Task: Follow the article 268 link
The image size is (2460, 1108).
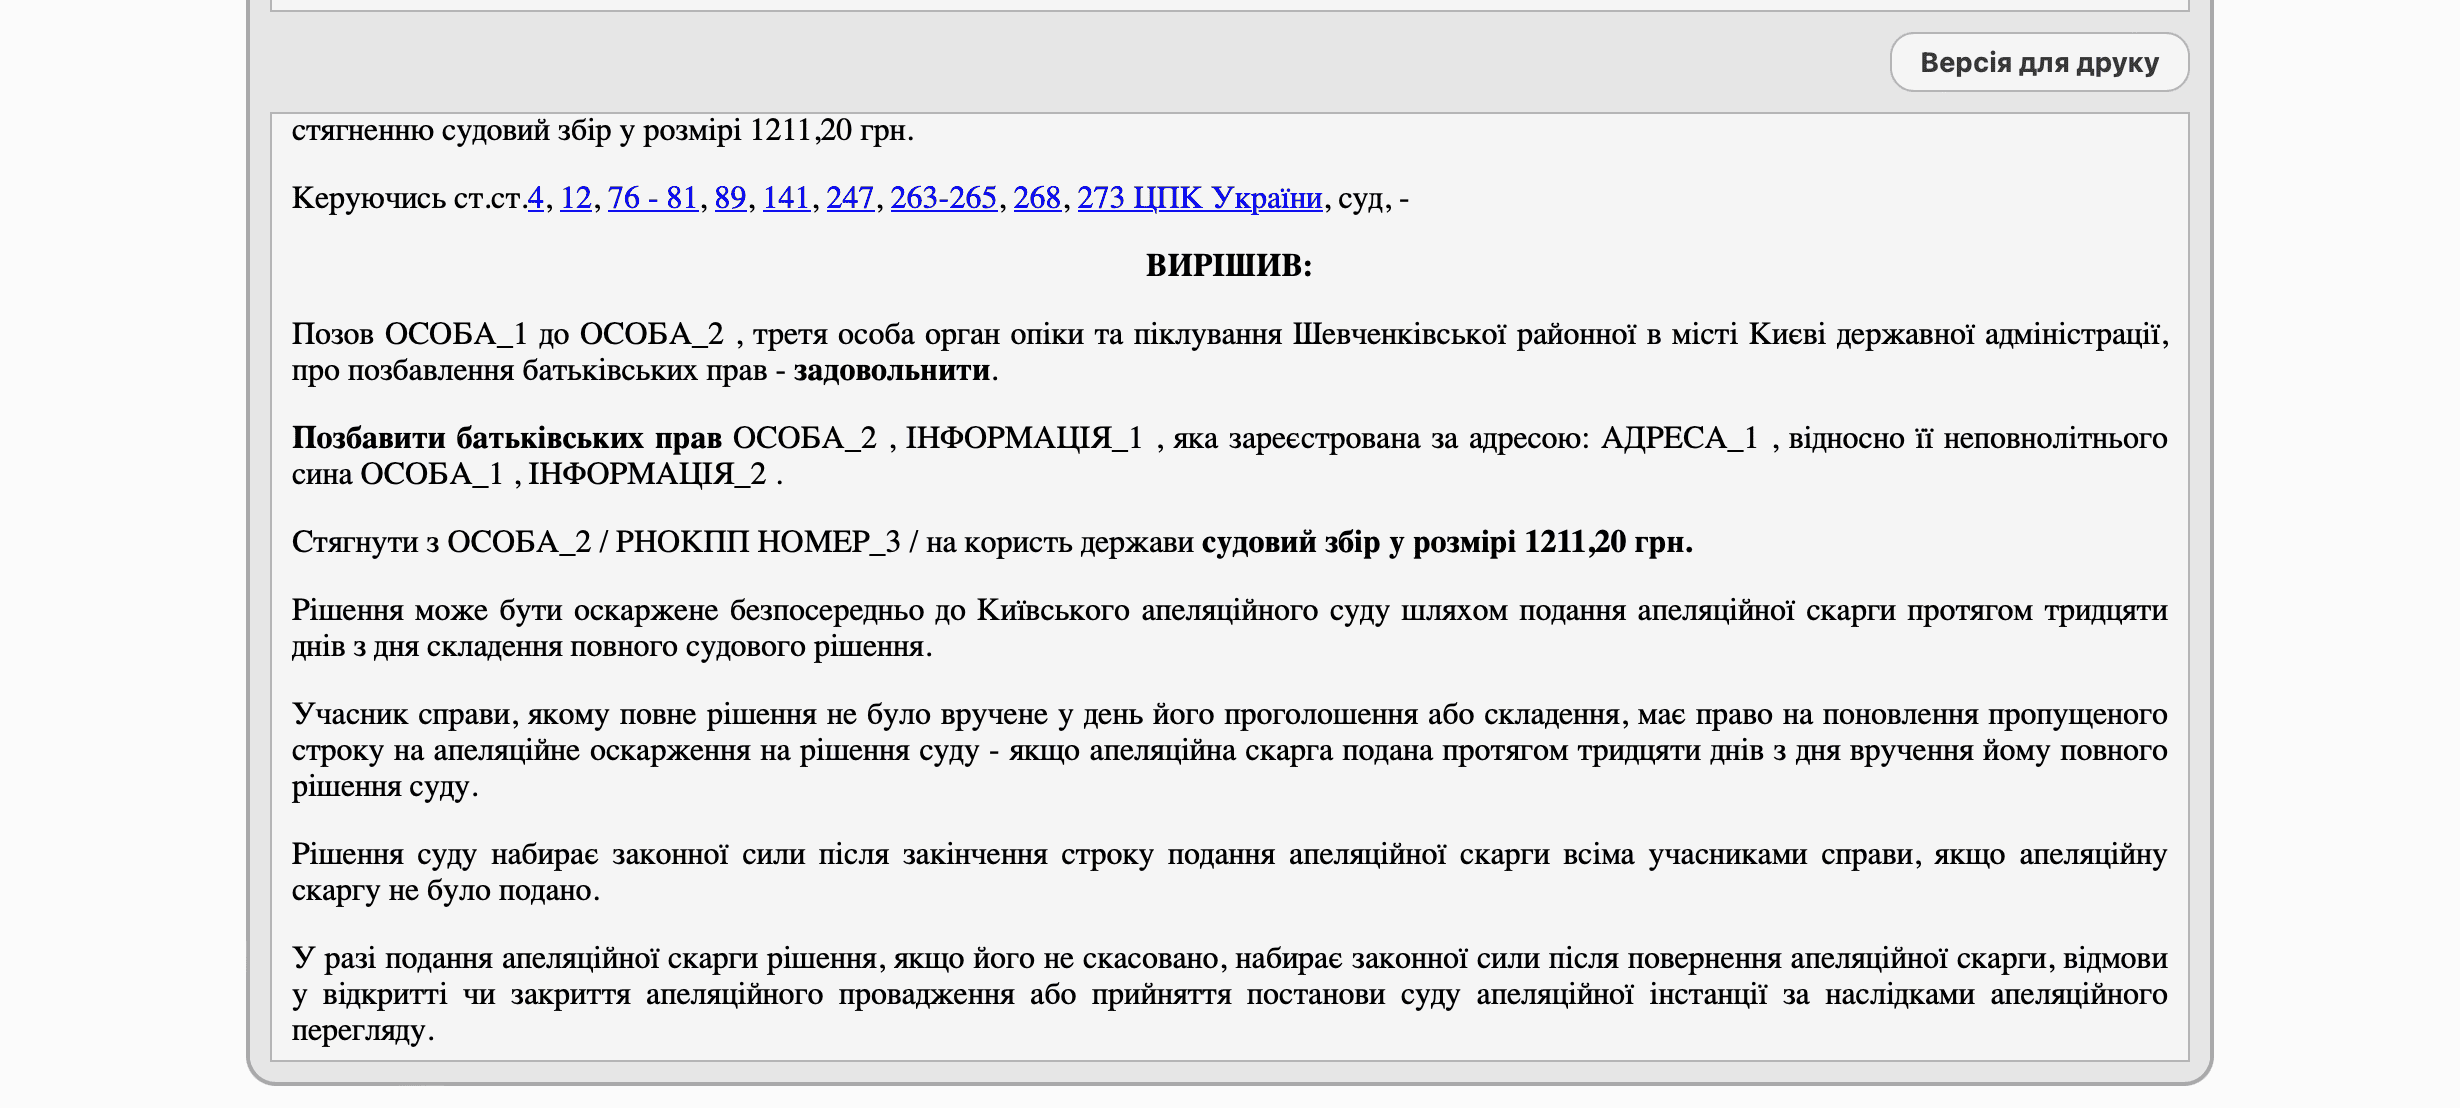Action: [1037, 198]
